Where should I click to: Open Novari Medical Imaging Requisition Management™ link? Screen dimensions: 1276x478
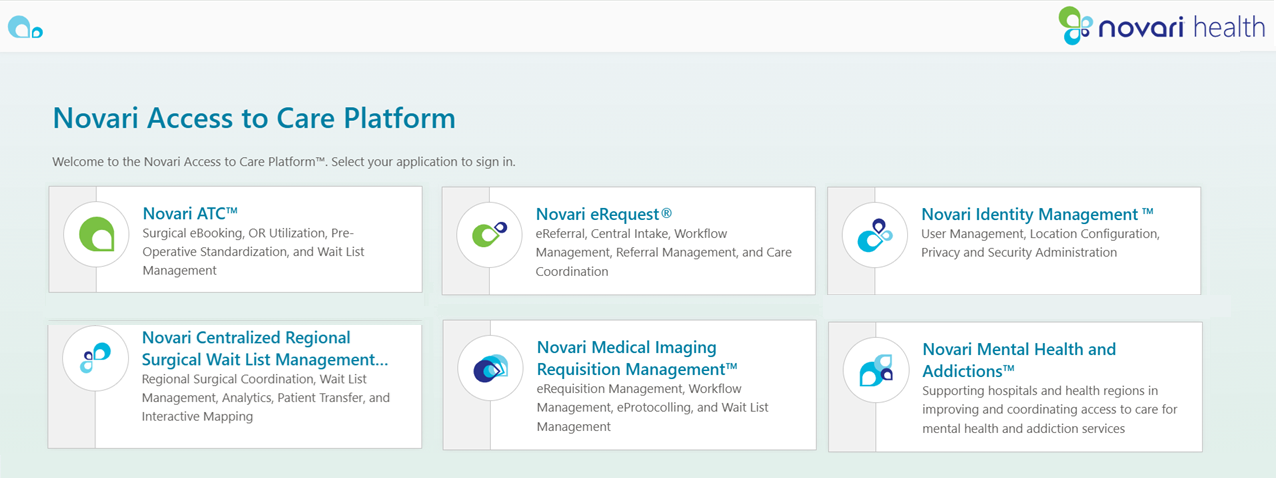[637, 358]
